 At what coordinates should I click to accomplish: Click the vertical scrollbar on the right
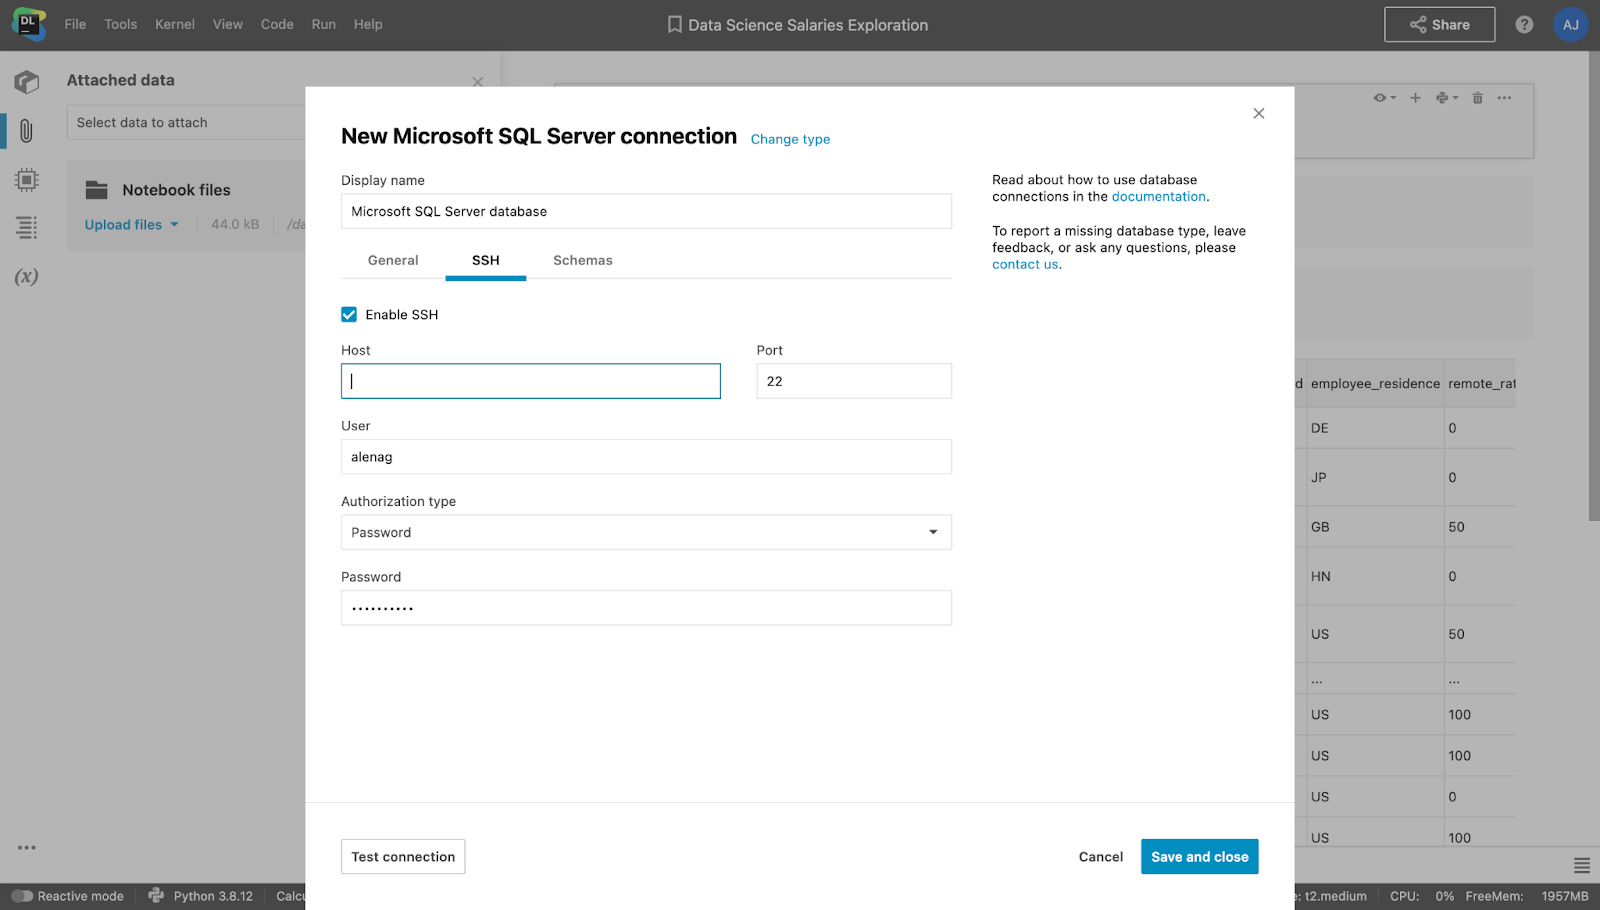click(x=1594, y=286)
